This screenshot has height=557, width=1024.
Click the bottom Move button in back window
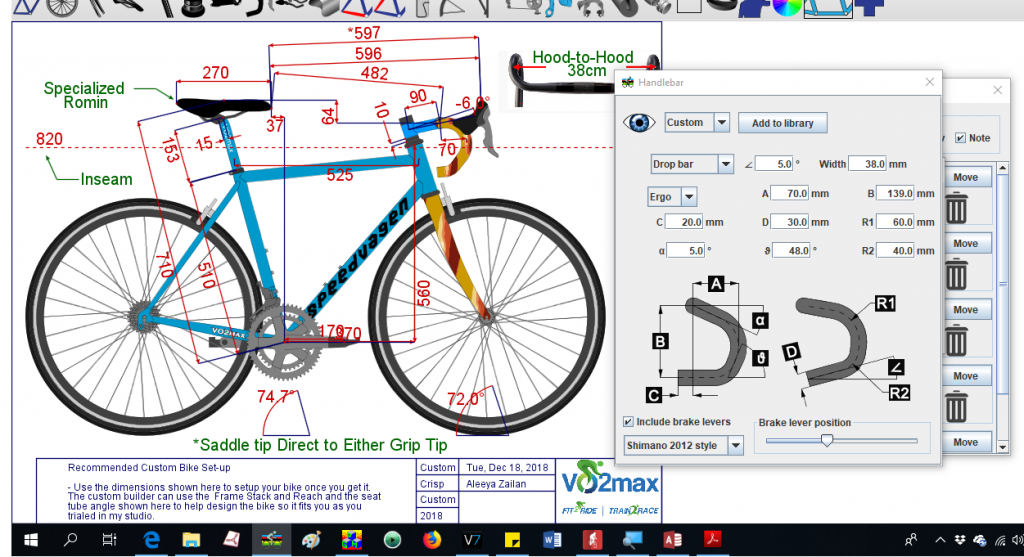(x=967, y=442)
